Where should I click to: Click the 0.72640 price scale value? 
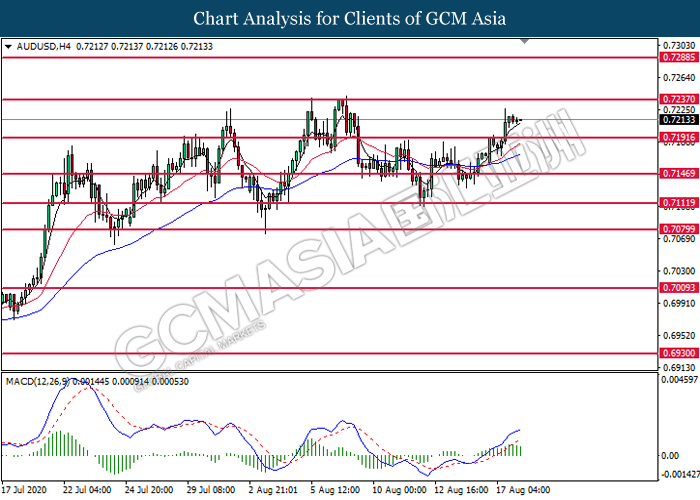679,78
